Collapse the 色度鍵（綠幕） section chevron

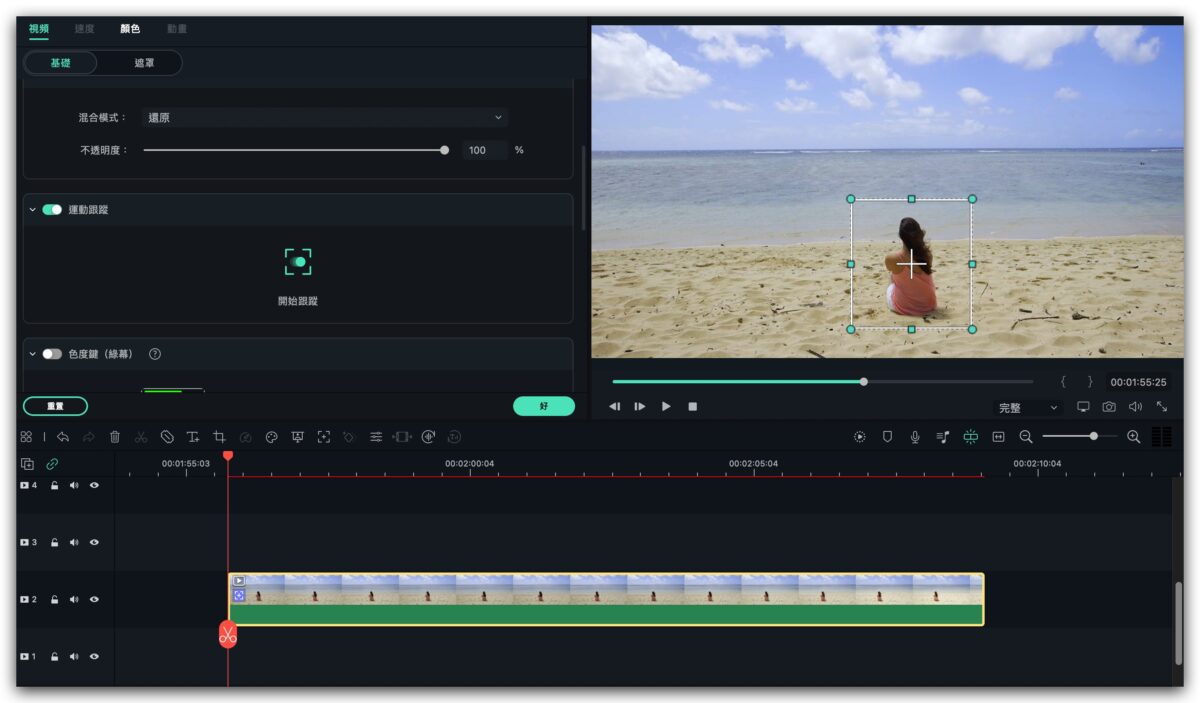coord(33,354)
